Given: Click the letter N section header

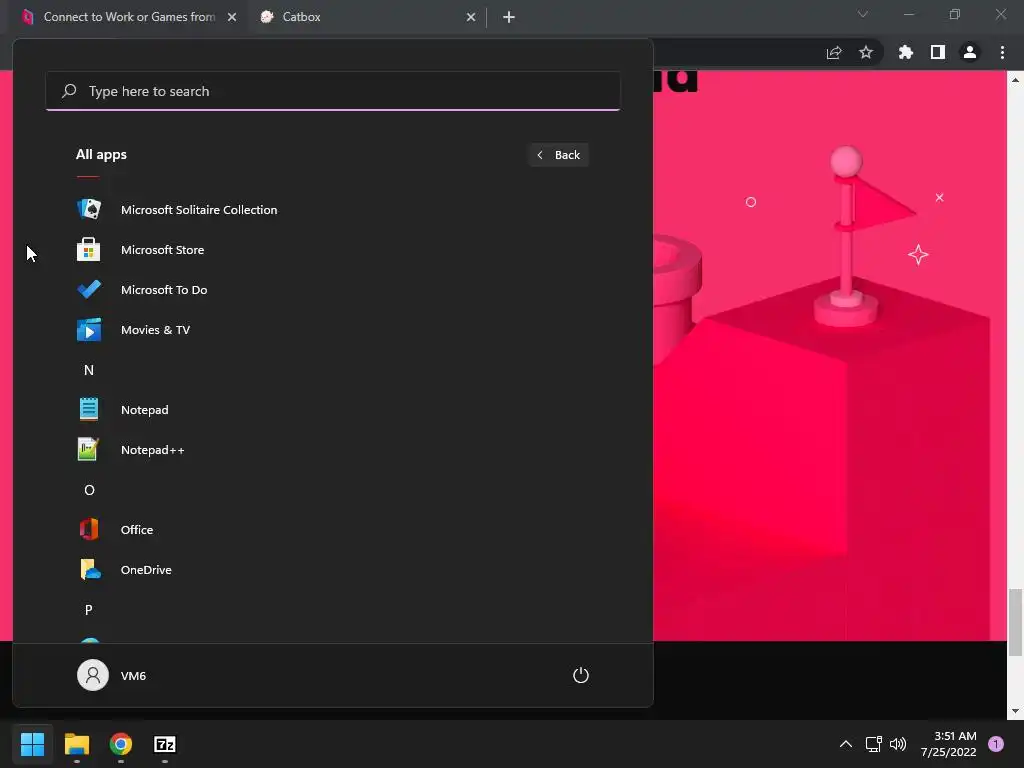Looking at the screenshot, I should (89, 370).
